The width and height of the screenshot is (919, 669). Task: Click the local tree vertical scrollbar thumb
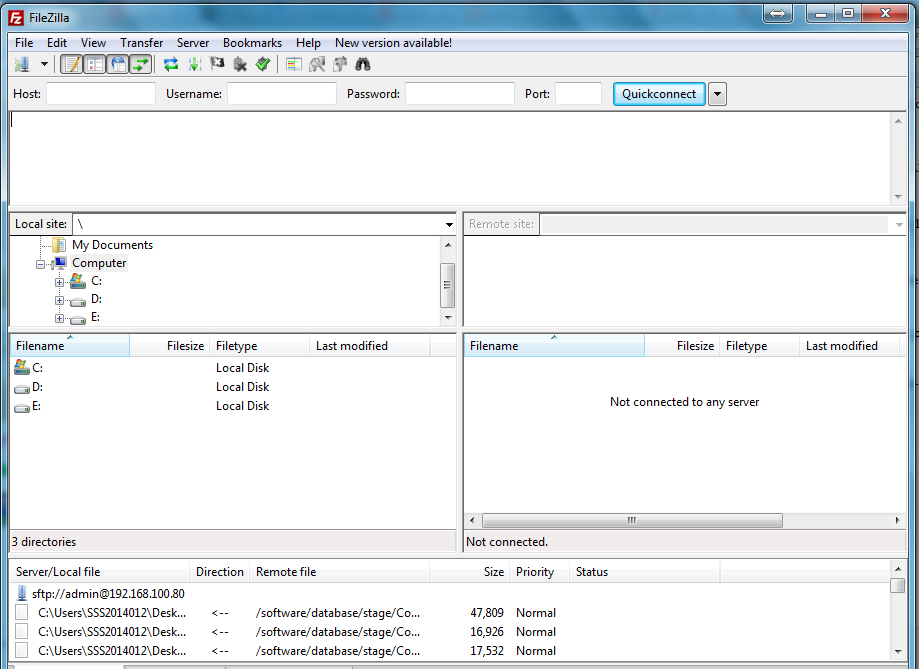448,285
